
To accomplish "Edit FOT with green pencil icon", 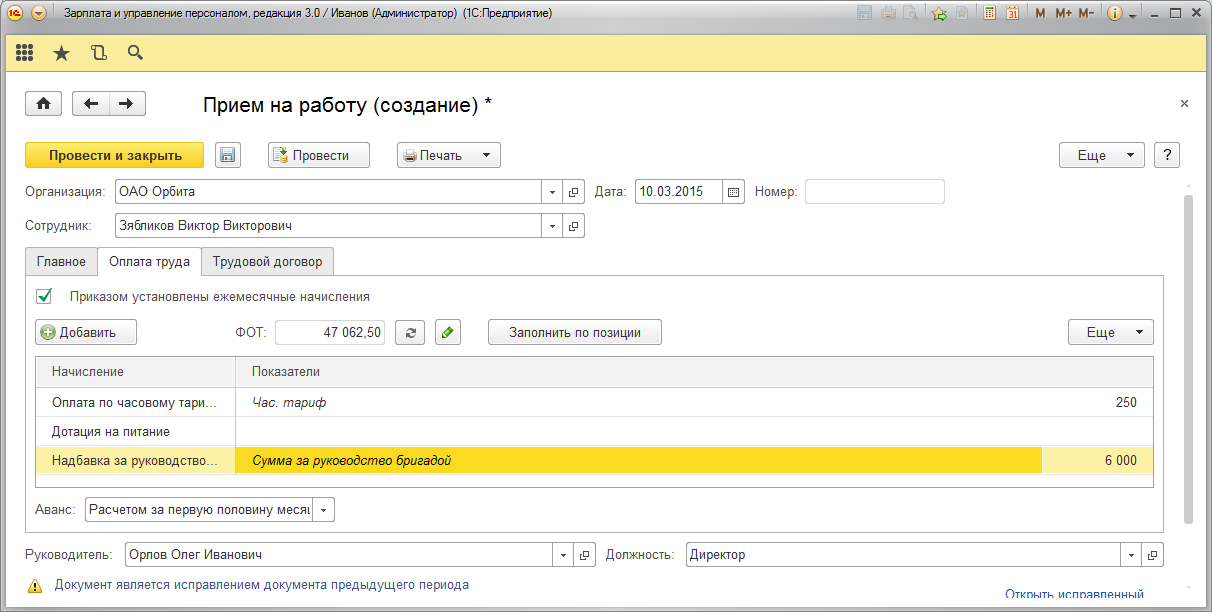I will click(x=448, y=333).
